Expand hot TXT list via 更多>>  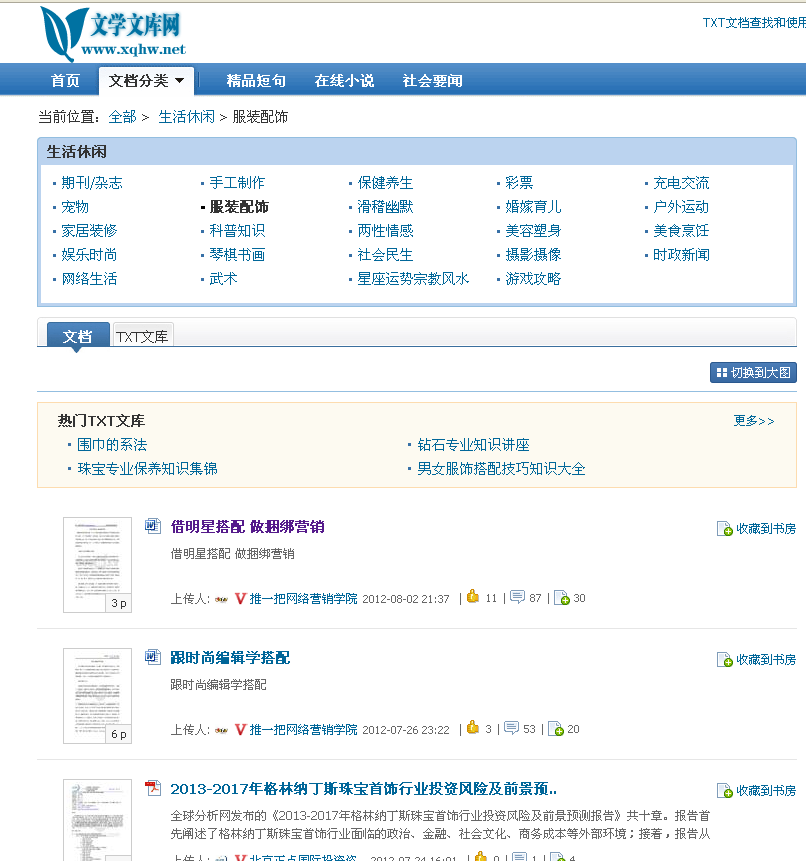click(753, 421)
